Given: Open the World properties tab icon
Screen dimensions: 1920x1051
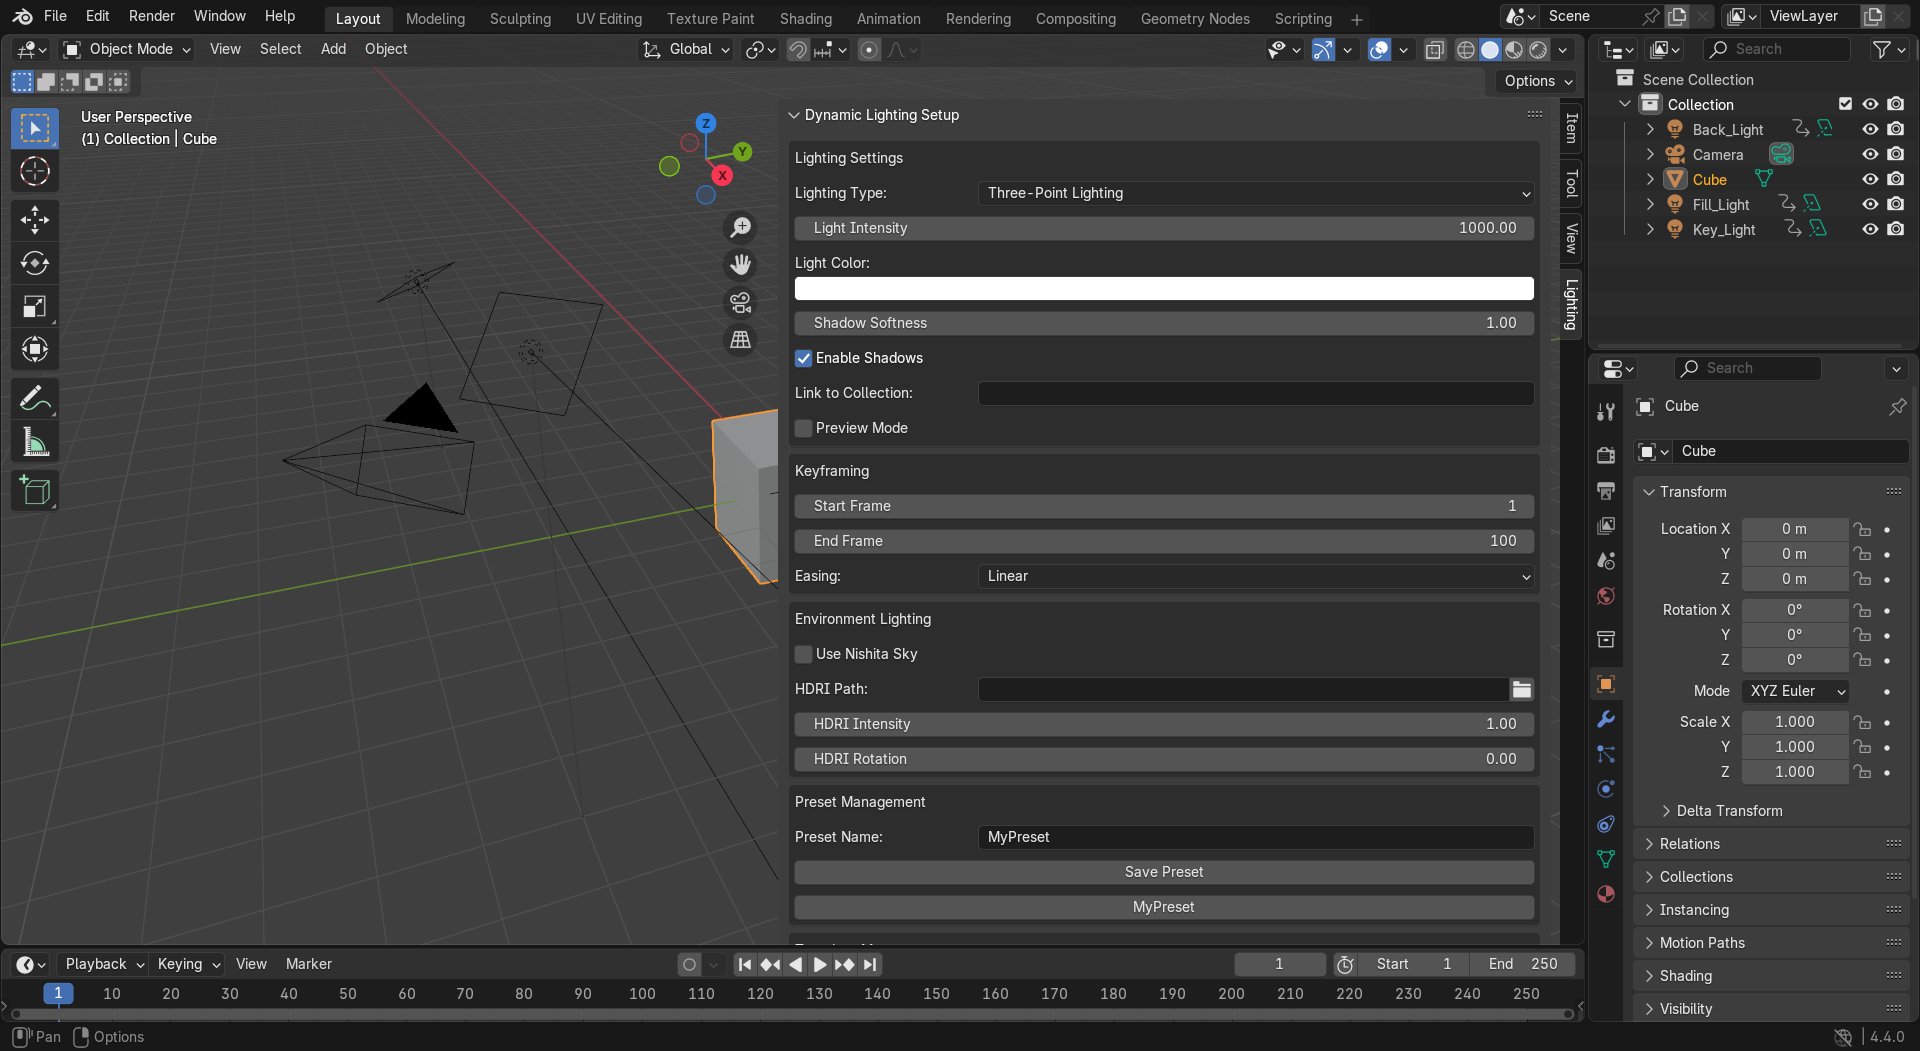Looking at the screenshot, I should point(1606,596).
